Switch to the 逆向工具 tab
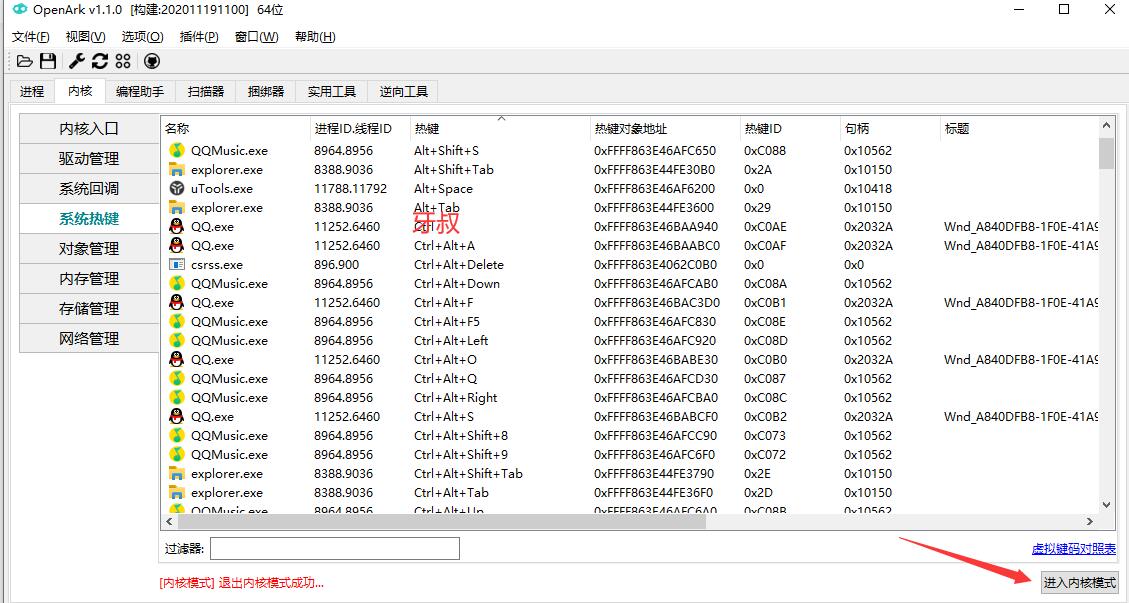The width and height of the screenshot is (1129, 603). [x=403, y=91]
